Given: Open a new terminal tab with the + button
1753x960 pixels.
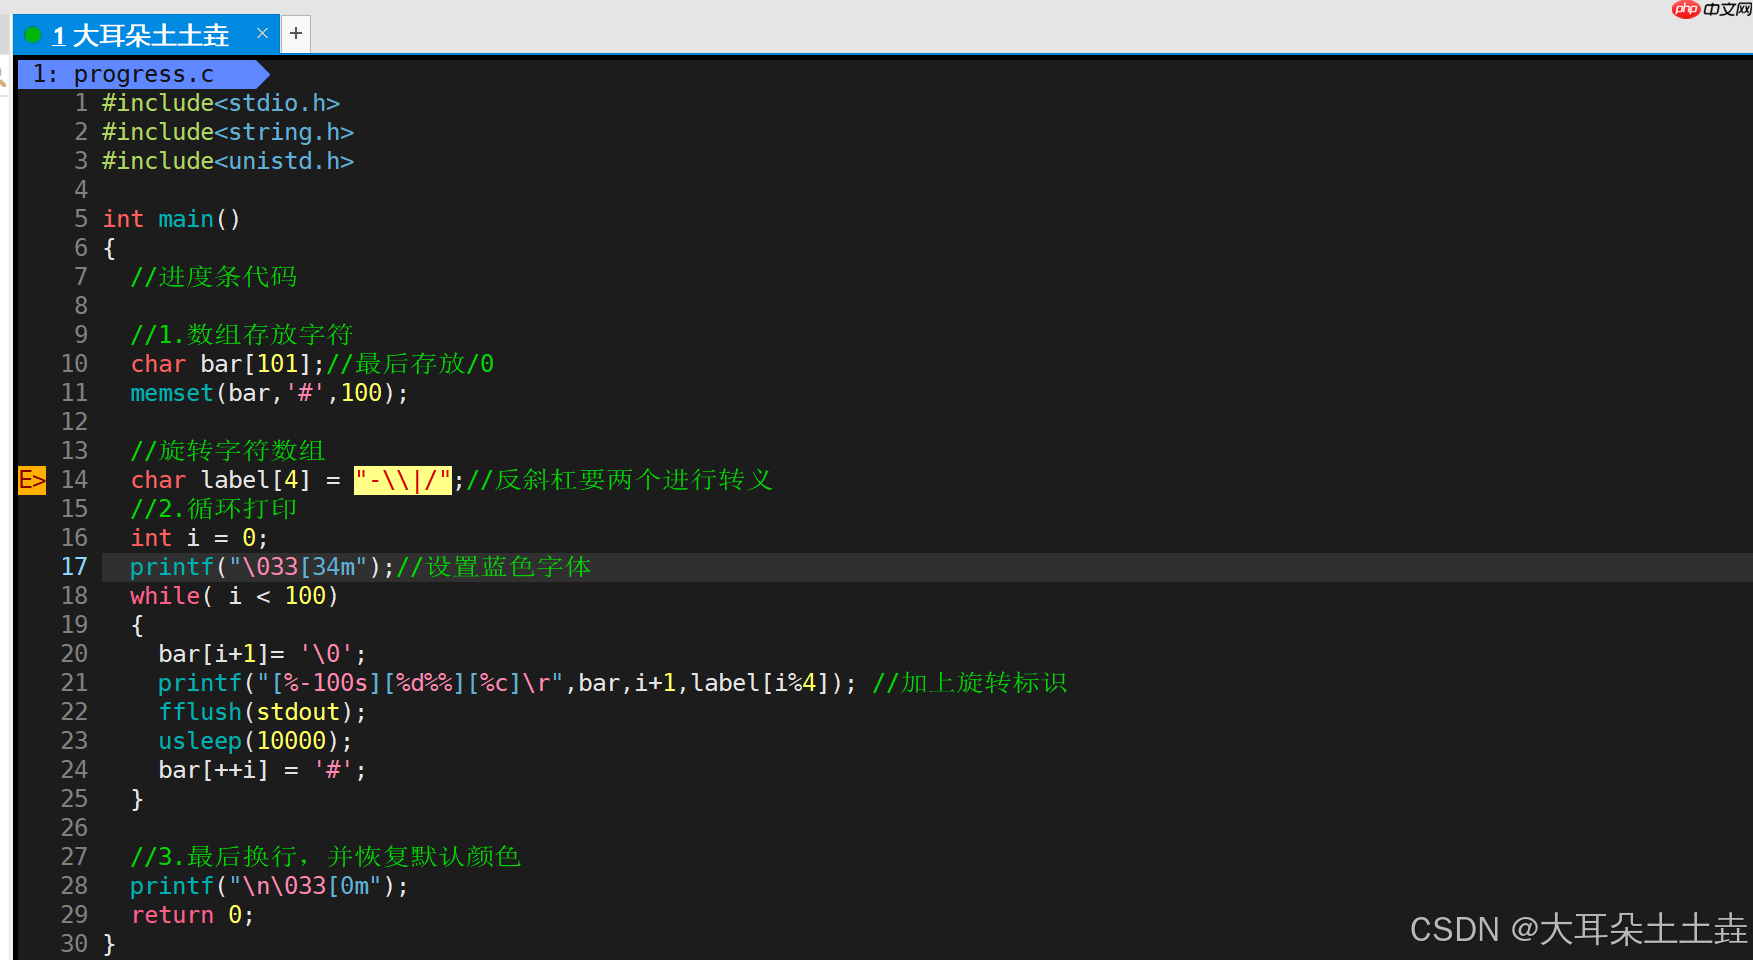Looking at the screenshot, I should pos(295,33).
